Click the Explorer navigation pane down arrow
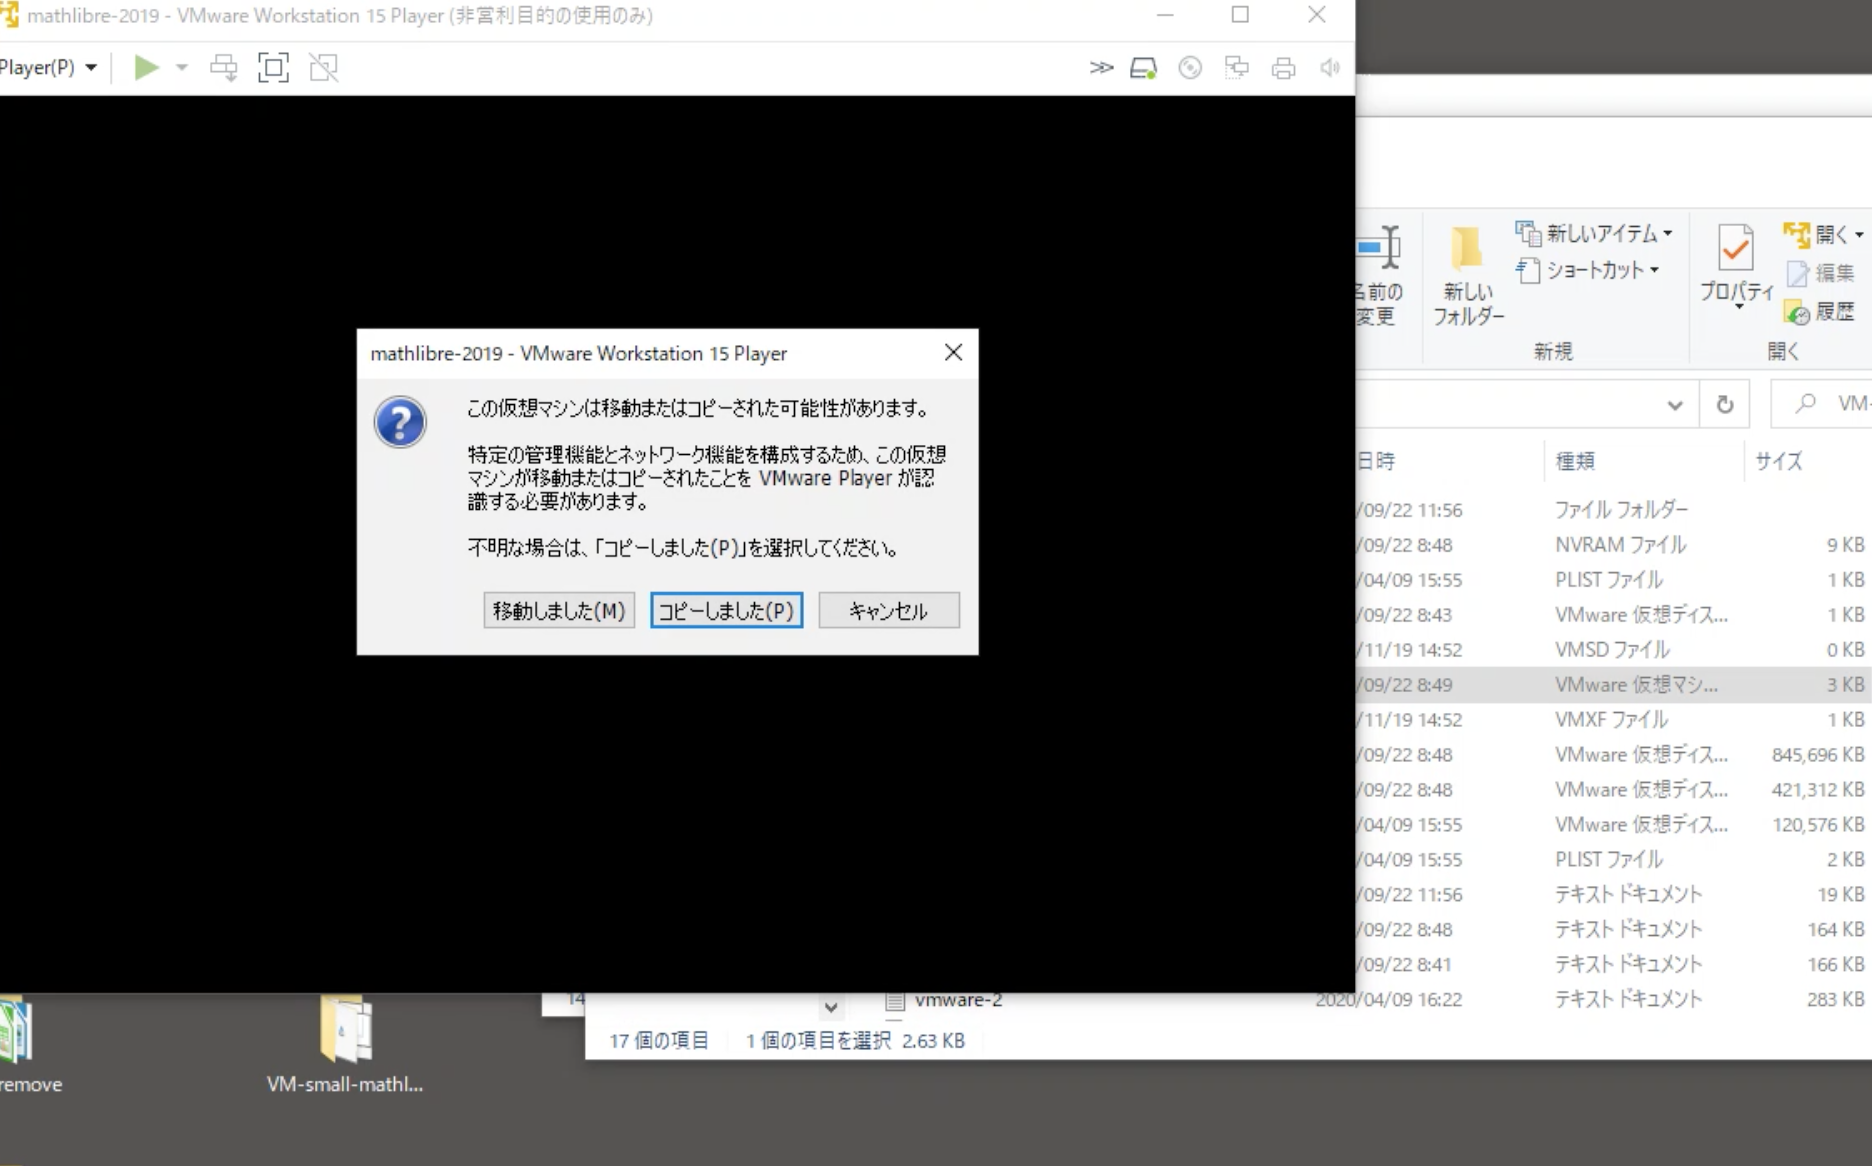This screenshot has width=1872, height=1166. (830, 1006)
